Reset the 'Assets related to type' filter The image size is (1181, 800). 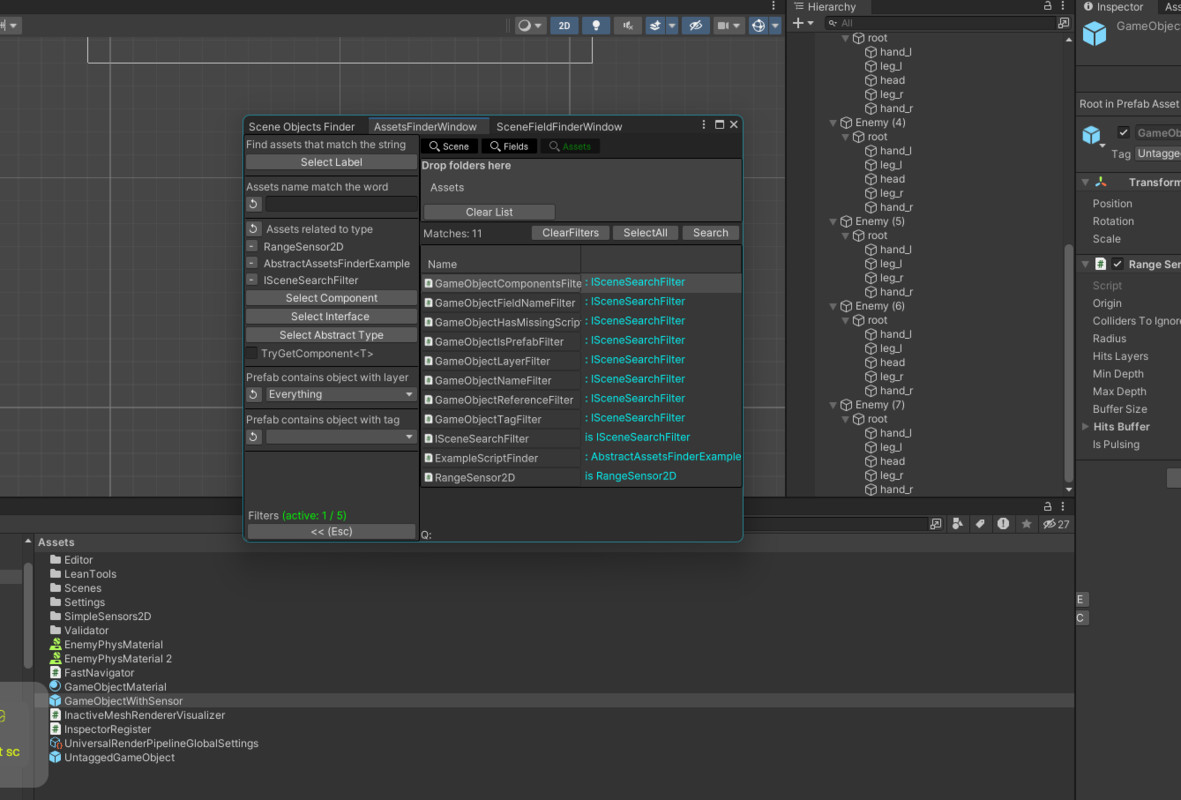click(x=254, y=229)
